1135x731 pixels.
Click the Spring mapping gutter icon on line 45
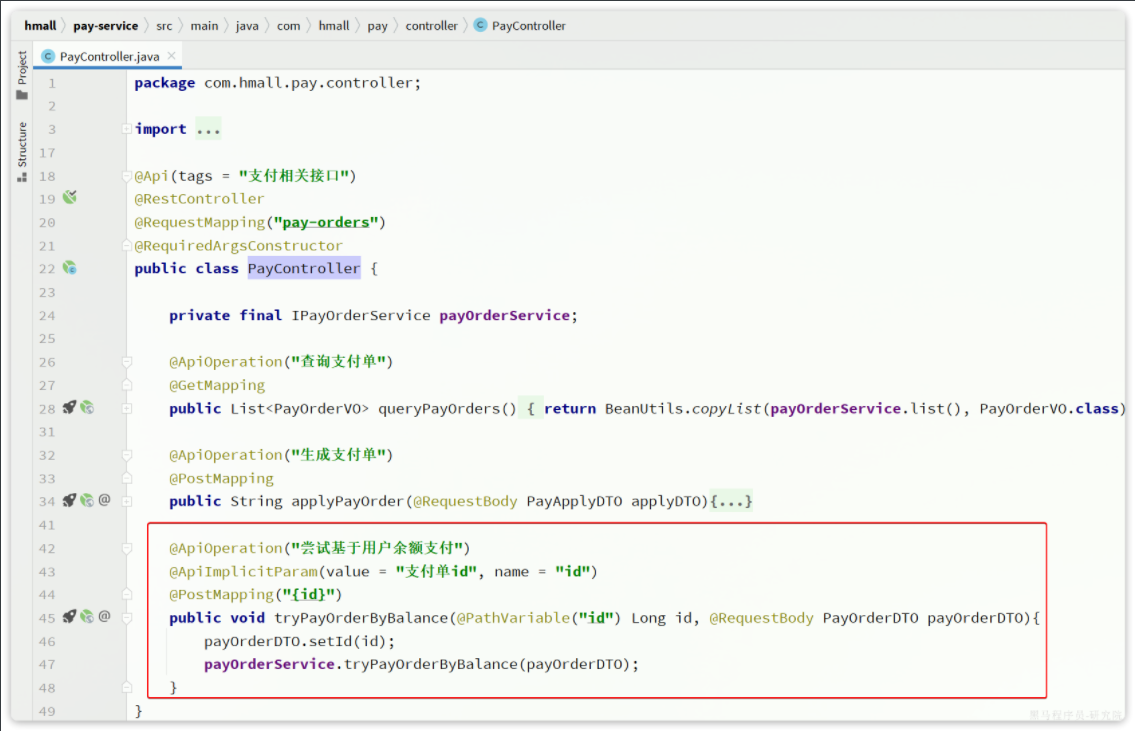click(87, 617)
